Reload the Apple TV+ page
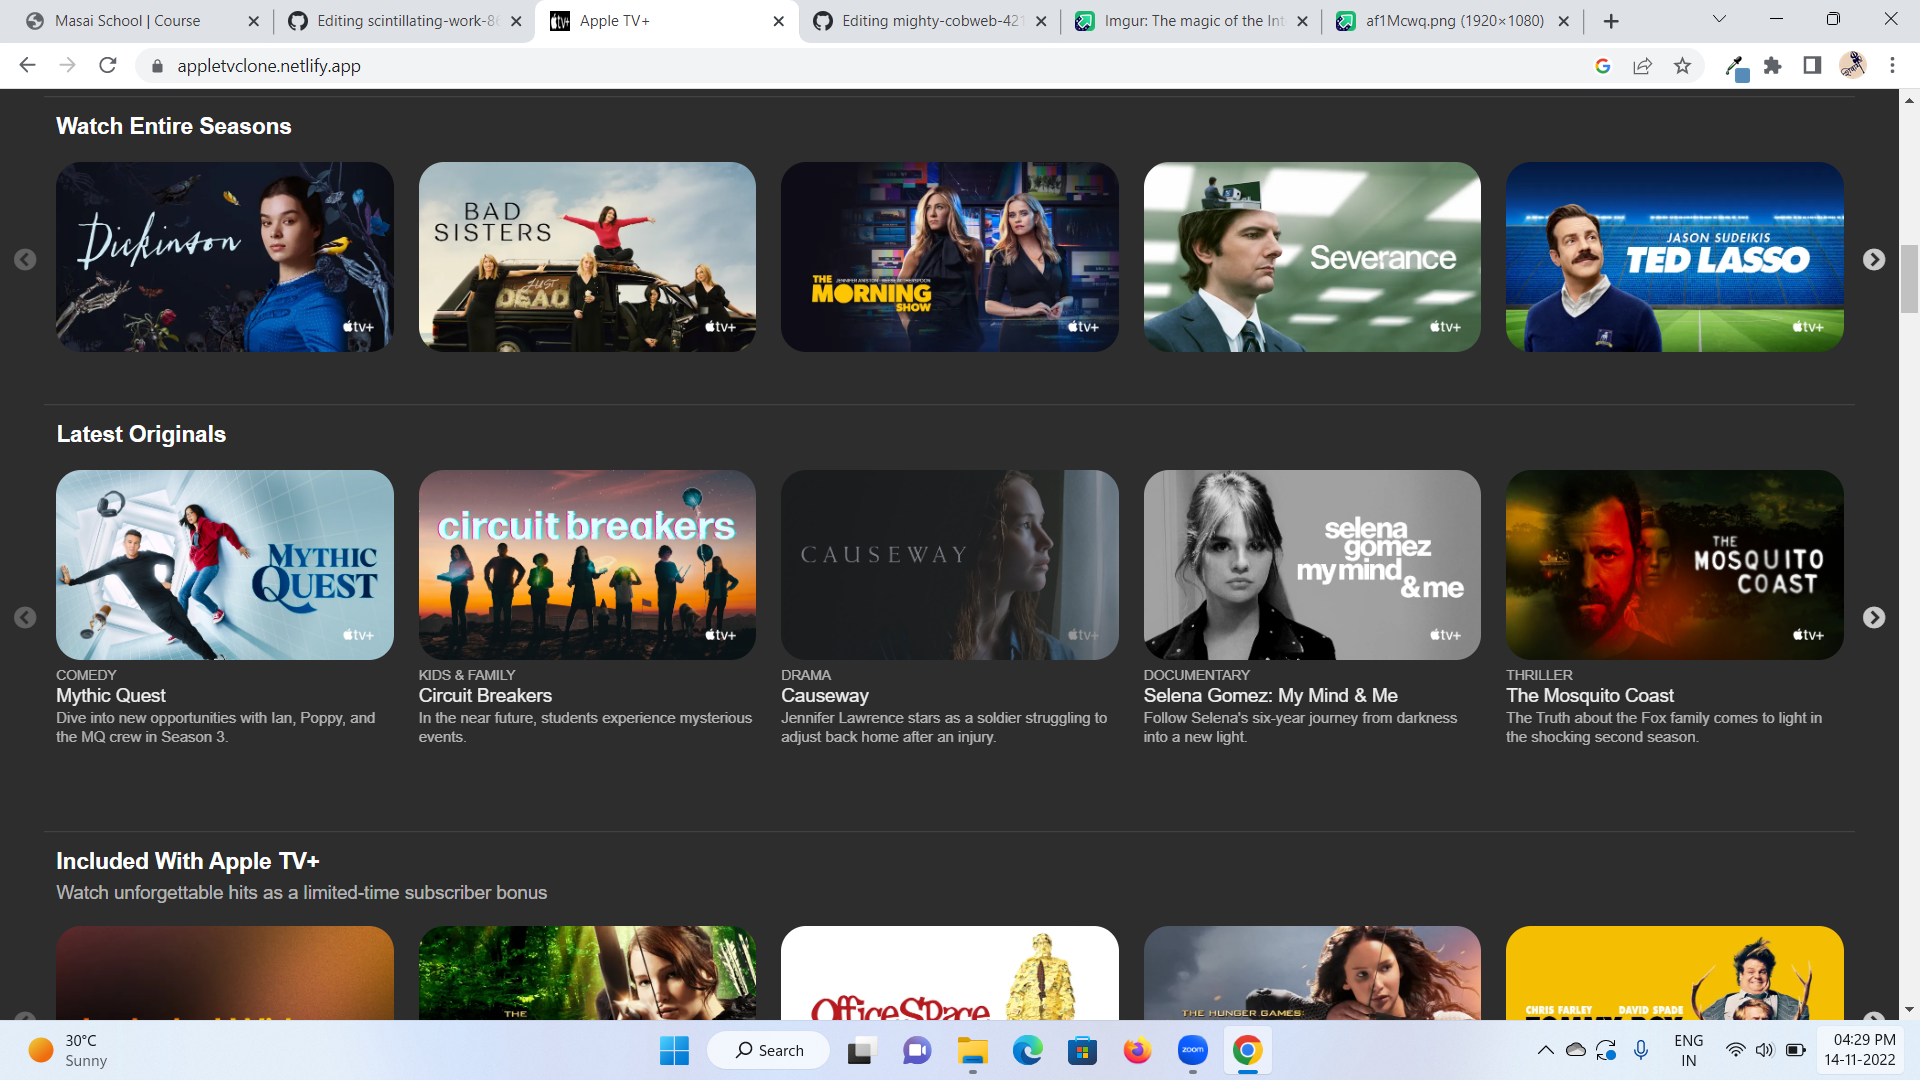This screenshot has width=1920, height=1080. coord(108,66)
